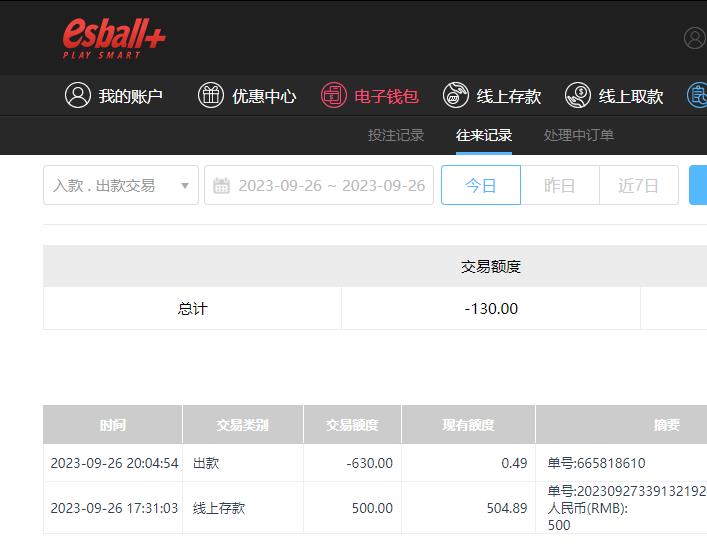Go to 线上存款 menu item
The width and height of the screenshot is (707, 556).
click(492, 96)
